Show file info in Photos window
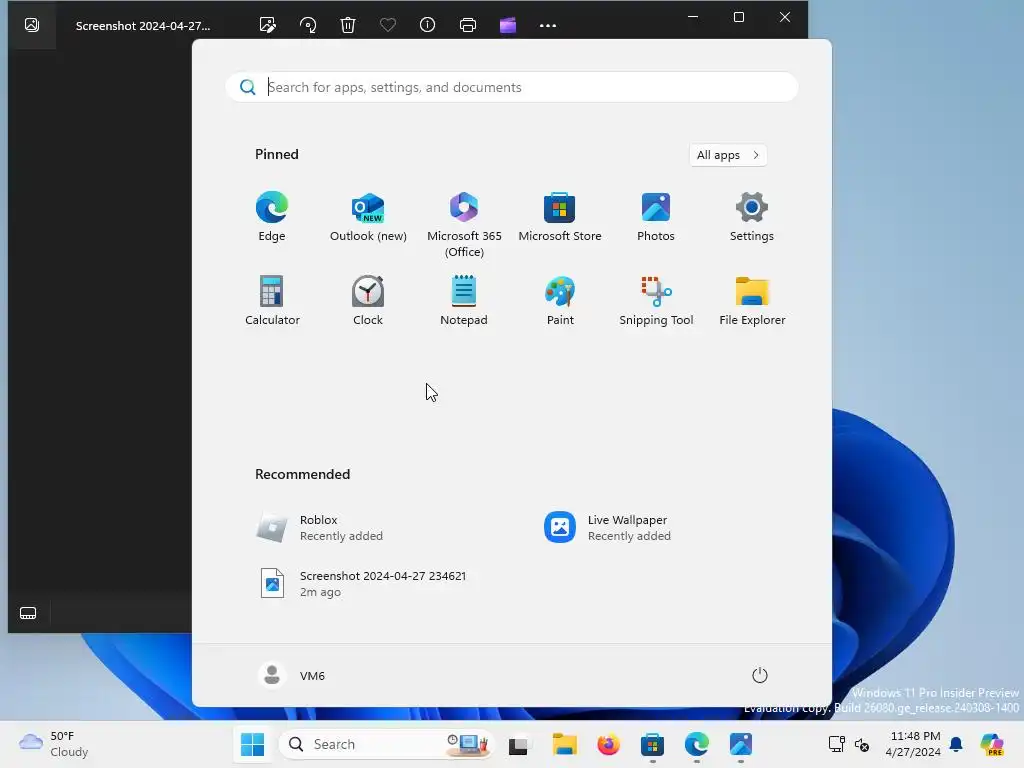This screenshot has height=768, width=1024. pyautogui.click(x=427, y=25)
